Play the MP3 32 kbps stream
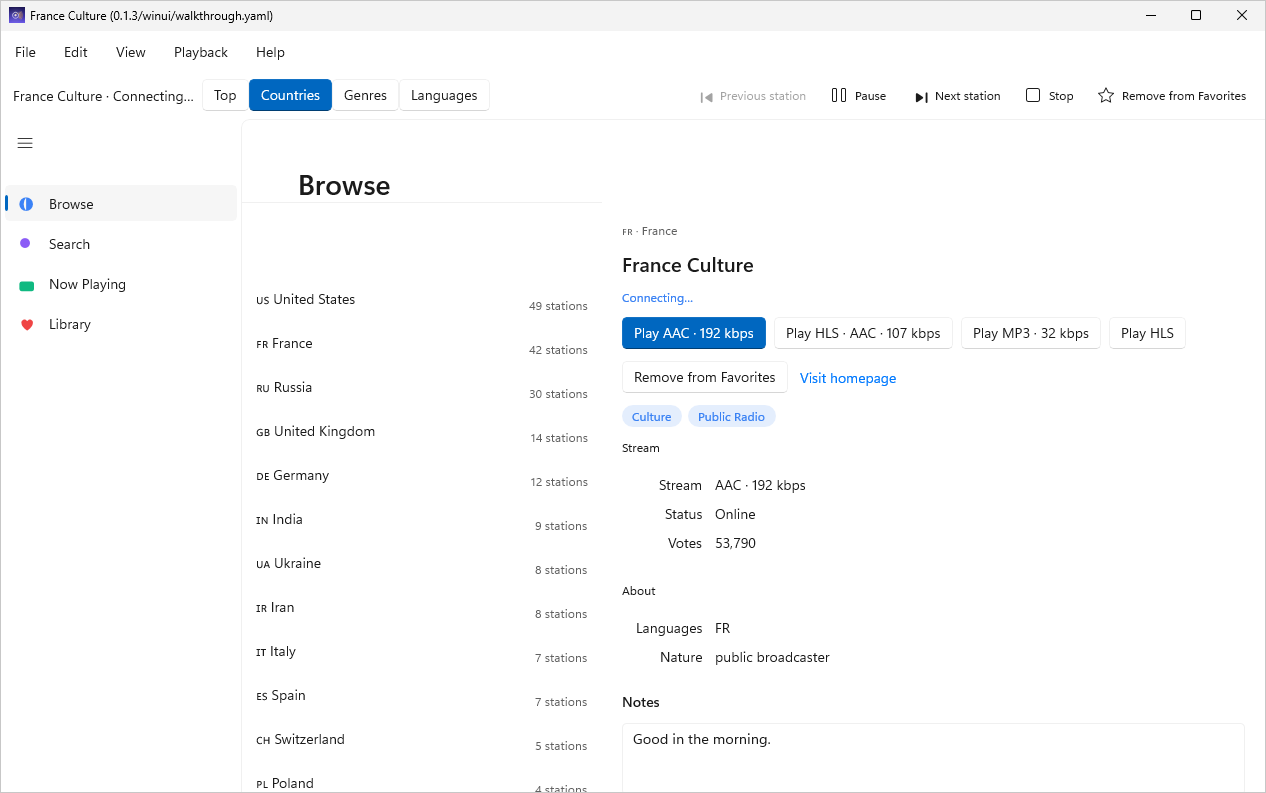1266x793 pixels. (x=1031, y=333)
